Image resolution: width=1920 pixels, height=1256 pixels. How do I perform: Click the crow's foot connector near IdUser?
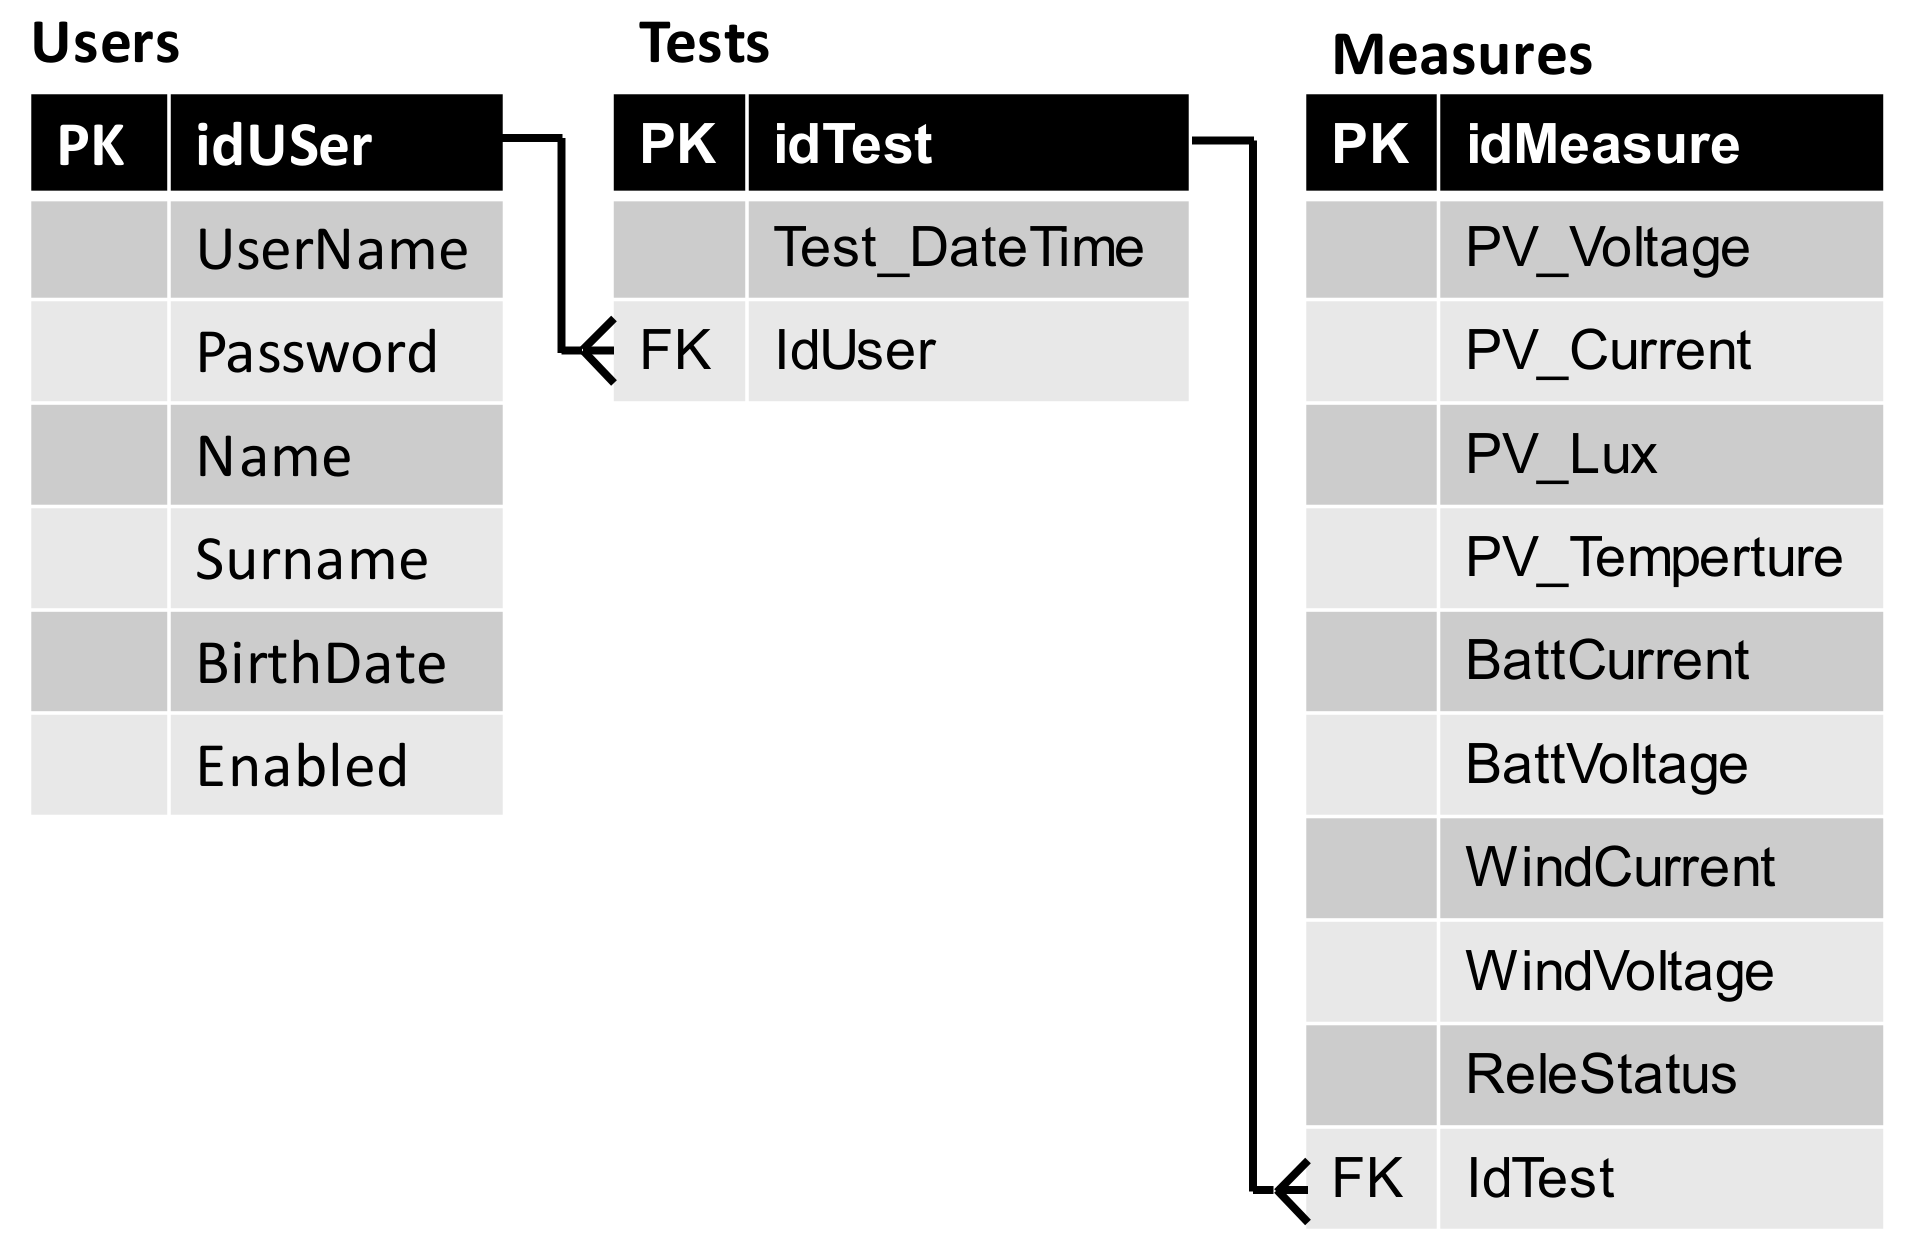tap(597, 351)
